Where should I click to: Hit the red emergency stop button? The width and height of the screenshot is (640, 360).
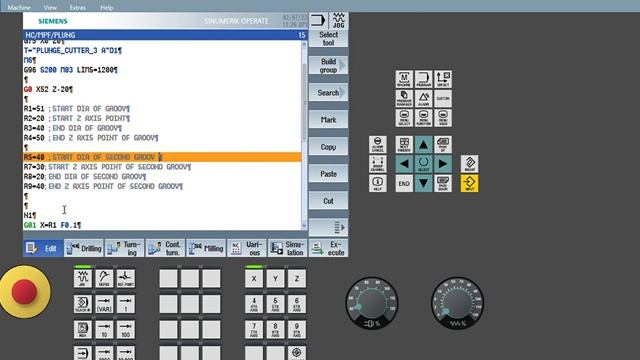coord(24,291)
